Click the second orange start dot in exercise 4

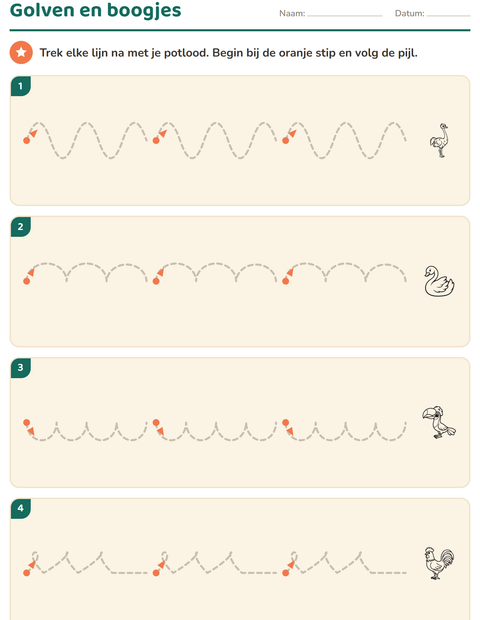point(156,573)
